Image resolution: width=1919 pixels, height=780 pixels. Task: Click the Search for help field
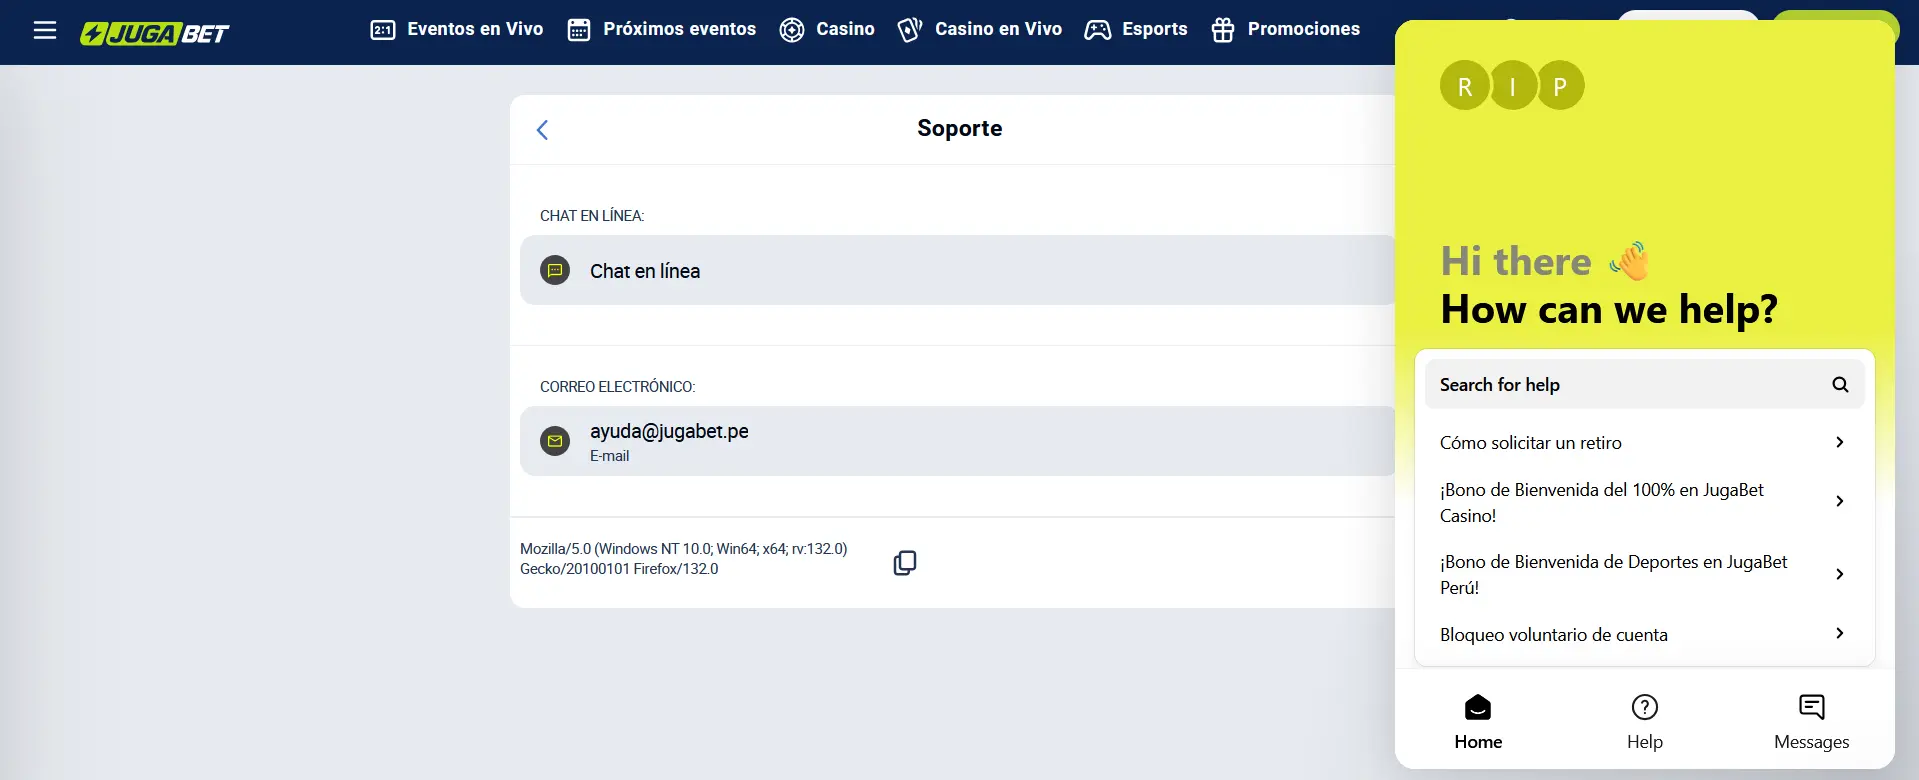[1644, 384]
